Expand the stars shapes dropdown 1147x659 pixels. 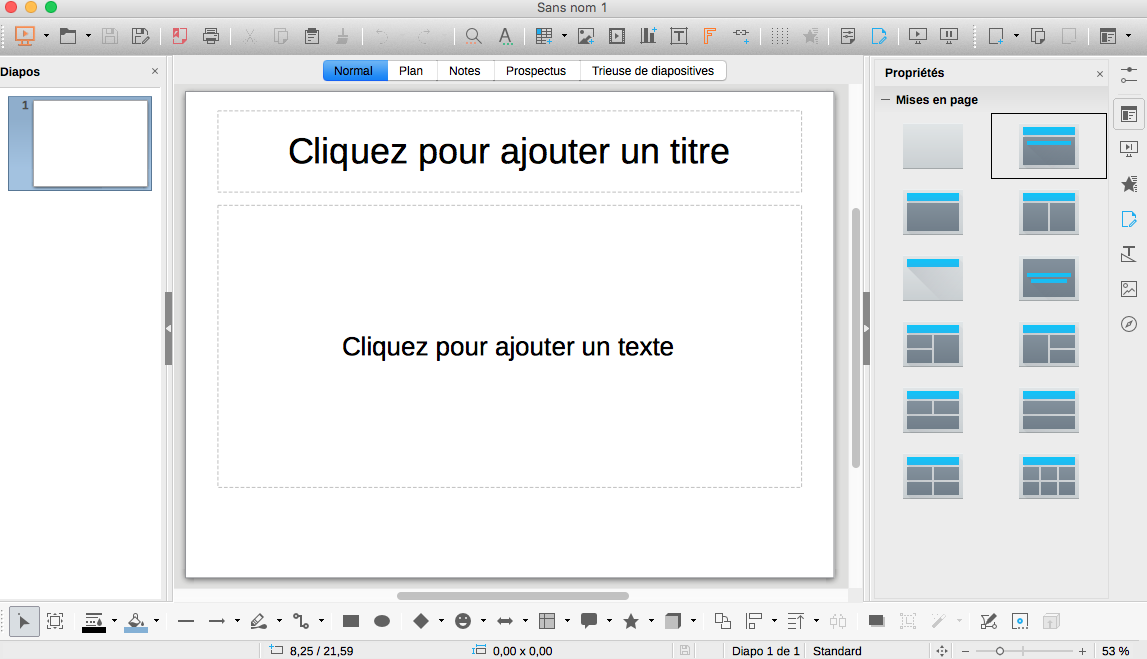[x=651, y=622]
